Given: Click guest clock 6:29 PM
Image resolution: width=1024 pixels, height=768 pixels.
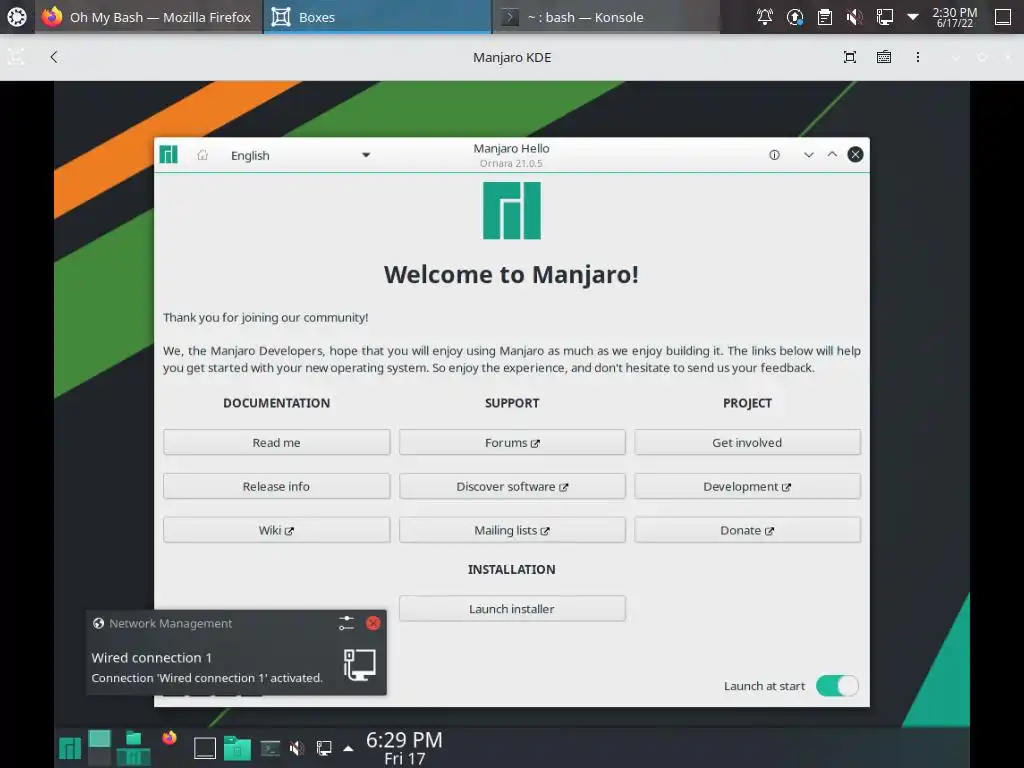Looking at the screenshot, I should pos(404,748).
